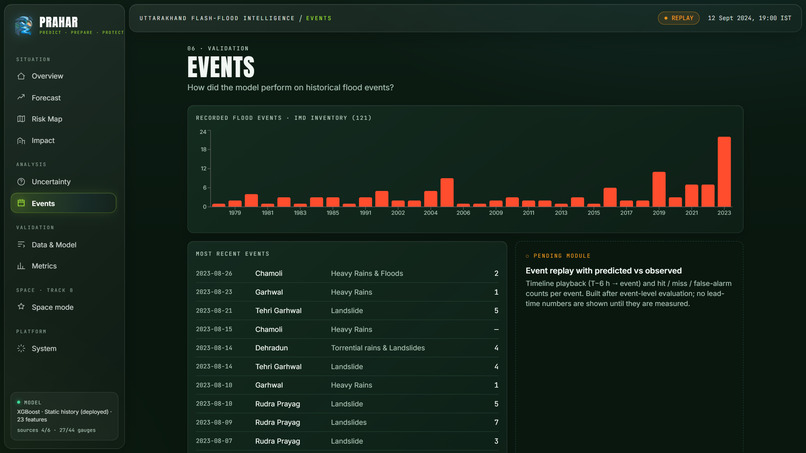
Task: Click the Forecast trend-line icon
Action: (x=21, y=97)
